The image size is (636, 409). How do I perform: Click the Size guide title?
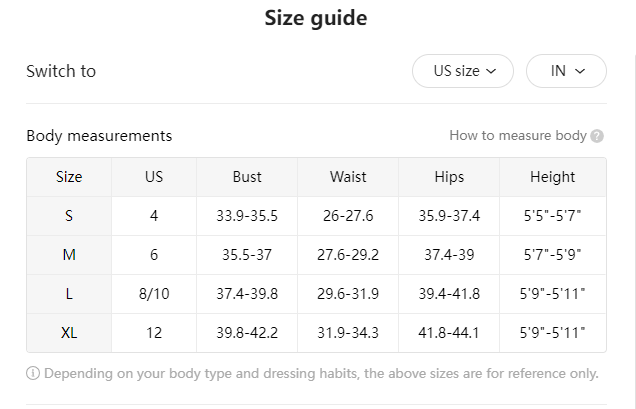316,18
